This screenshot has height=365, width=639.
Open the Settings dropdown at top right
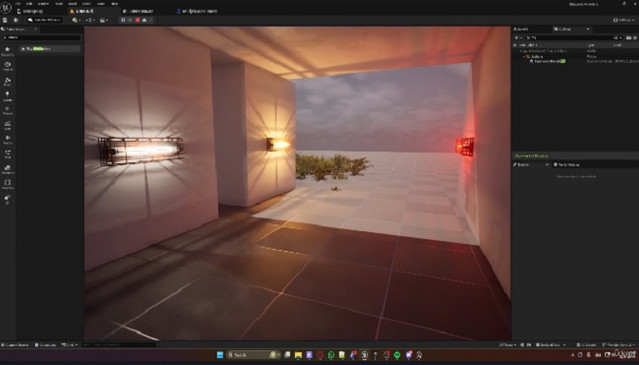(x=624, y=20)
